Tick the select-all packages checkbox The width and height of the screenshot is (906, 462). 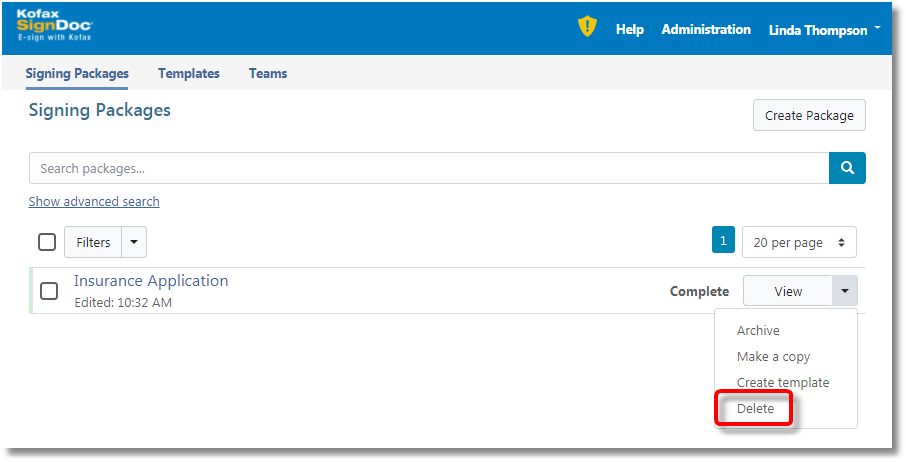point(47,242)
